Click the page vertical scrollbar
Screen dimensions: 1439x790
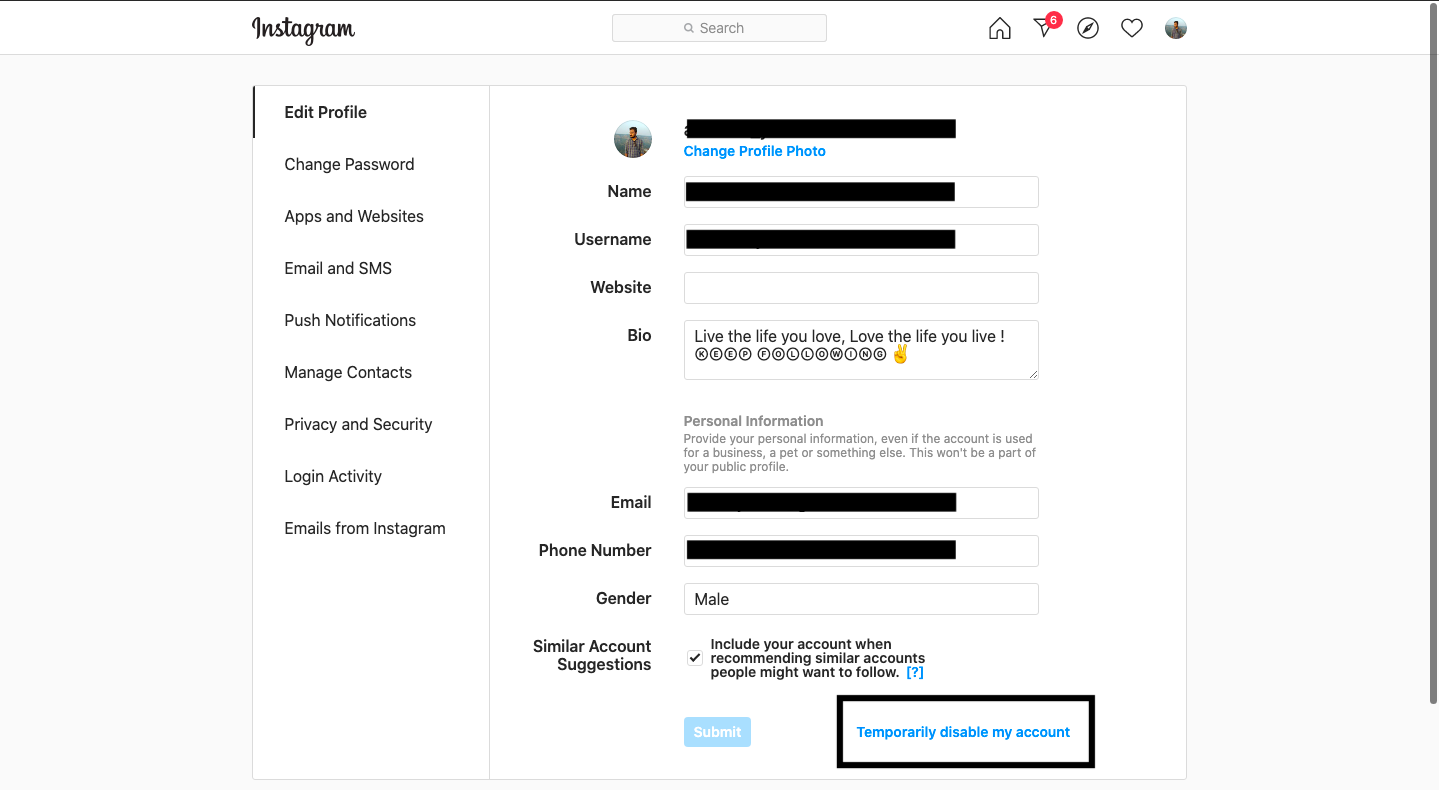pos(1432,355)
